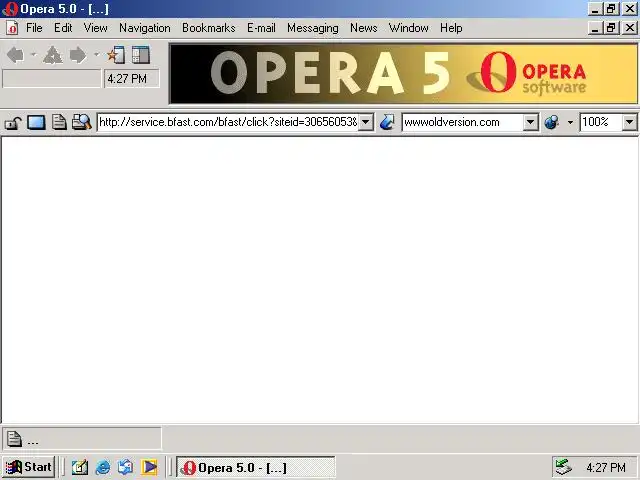
Task: Open Back history dropdown arrow
Action: 33,55
